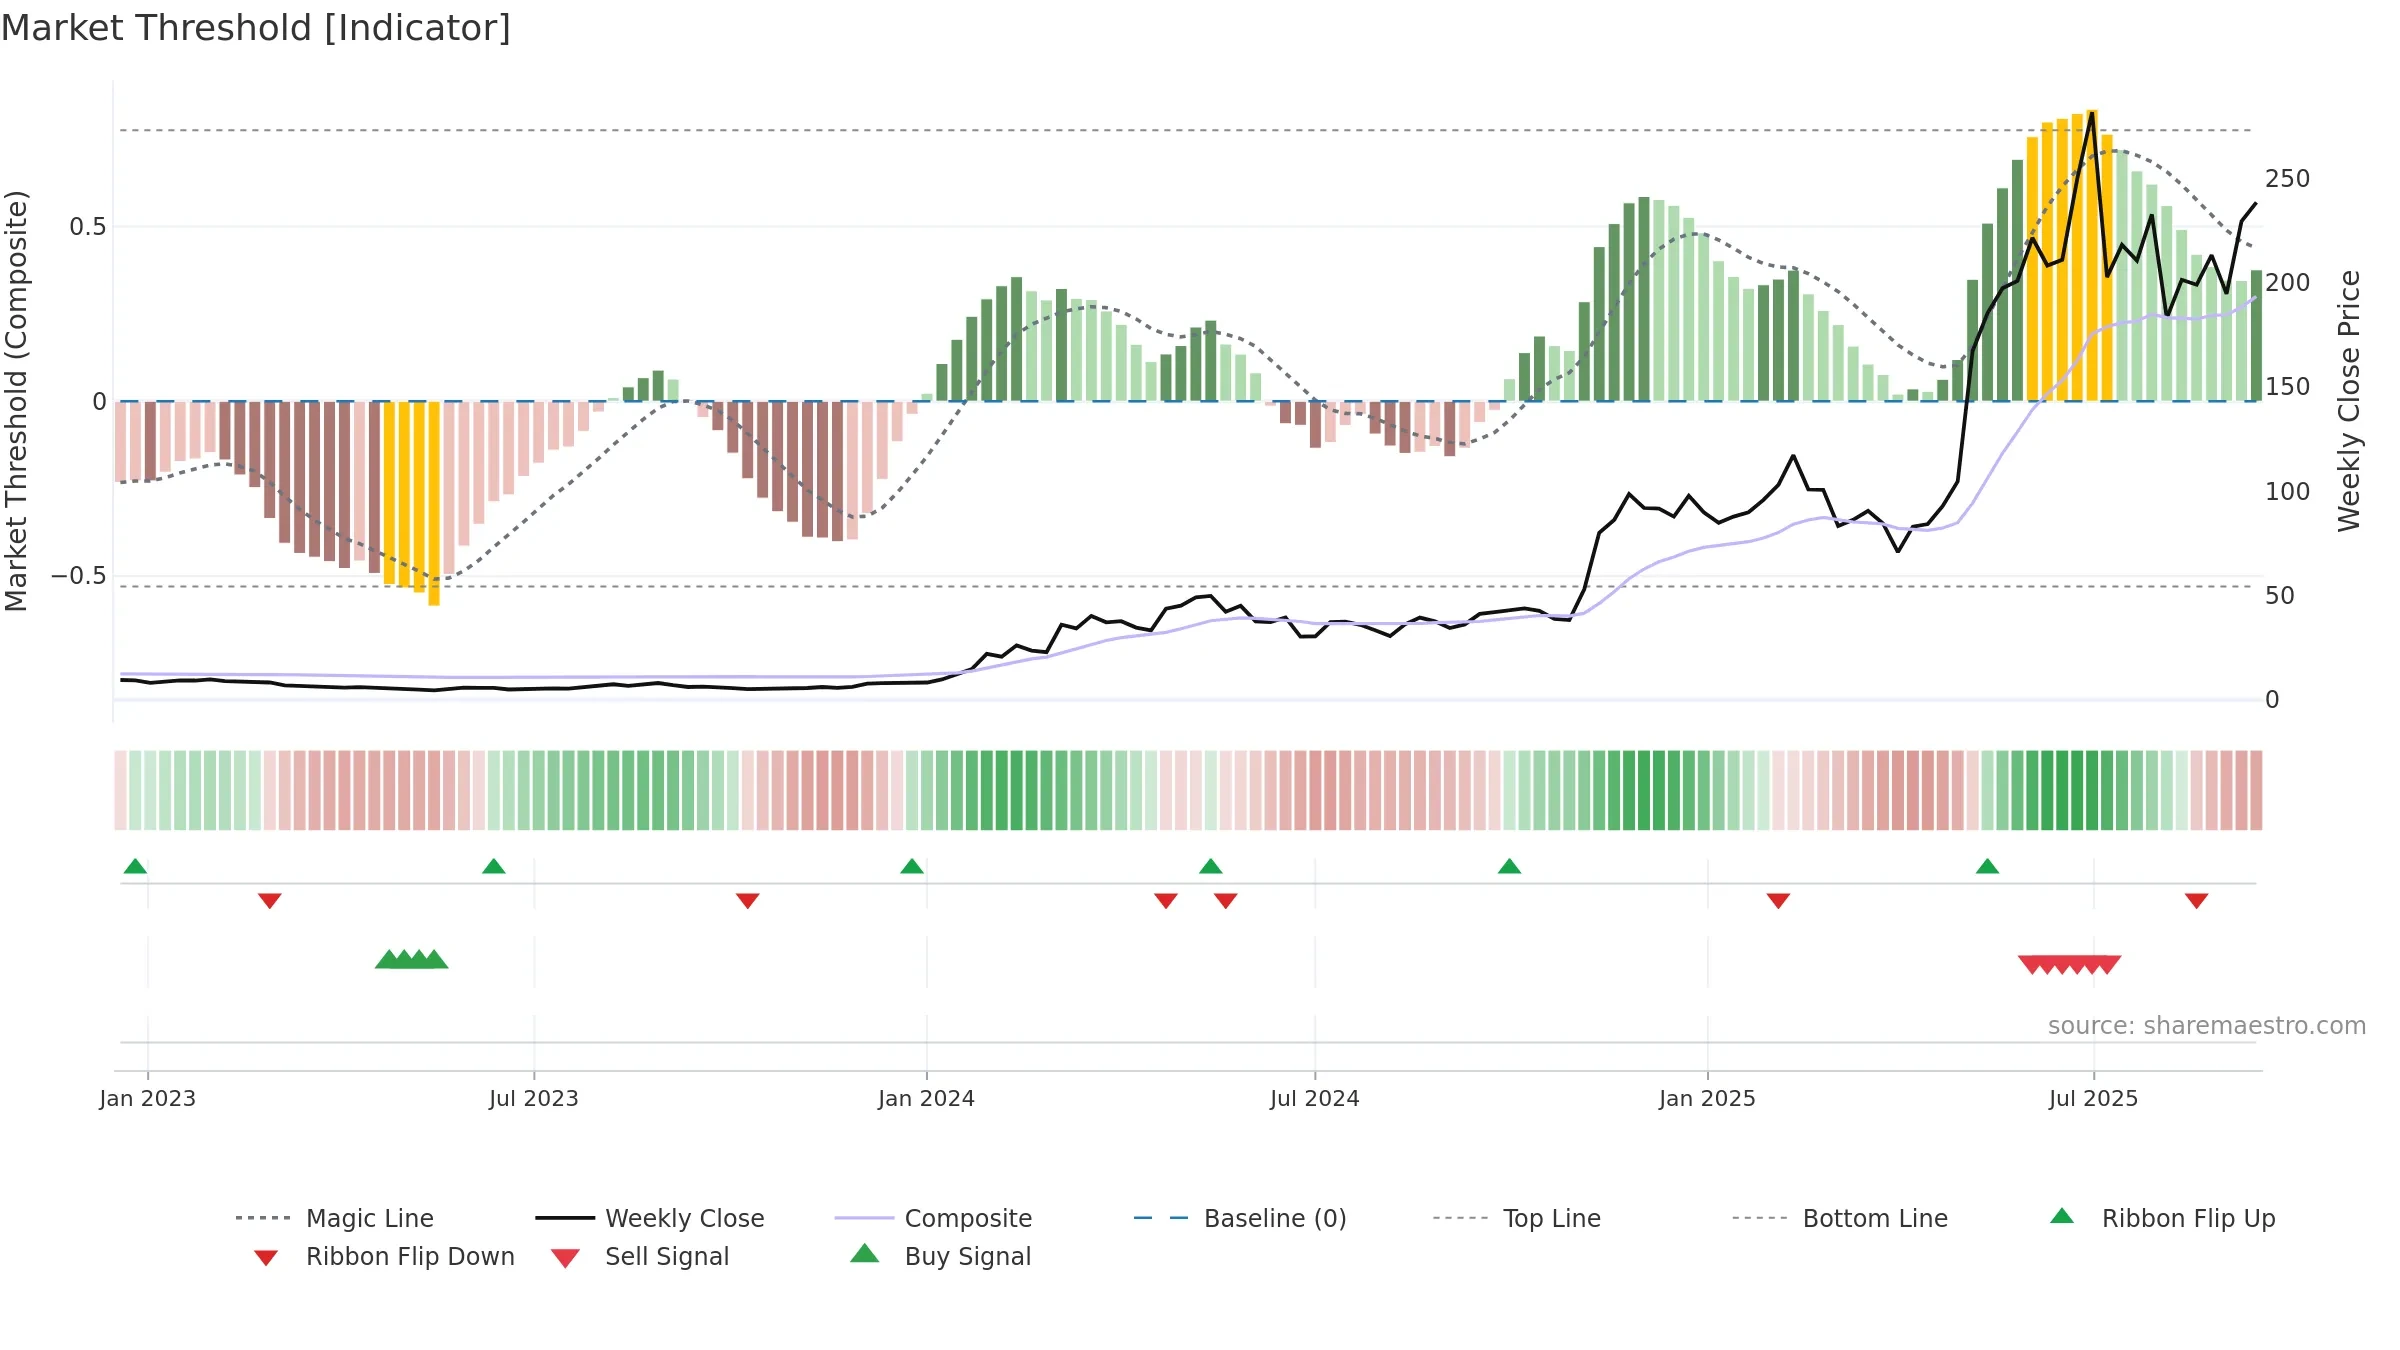This screenshot has height=1350, width=2400.
Task: Click the Jan 2023 axis label
Action: click(x=148, y=1098)
